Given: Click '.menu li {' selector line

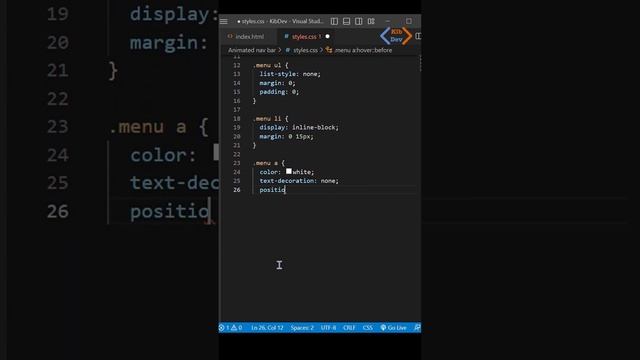Looking at the screenshot, I should point(270,118).
